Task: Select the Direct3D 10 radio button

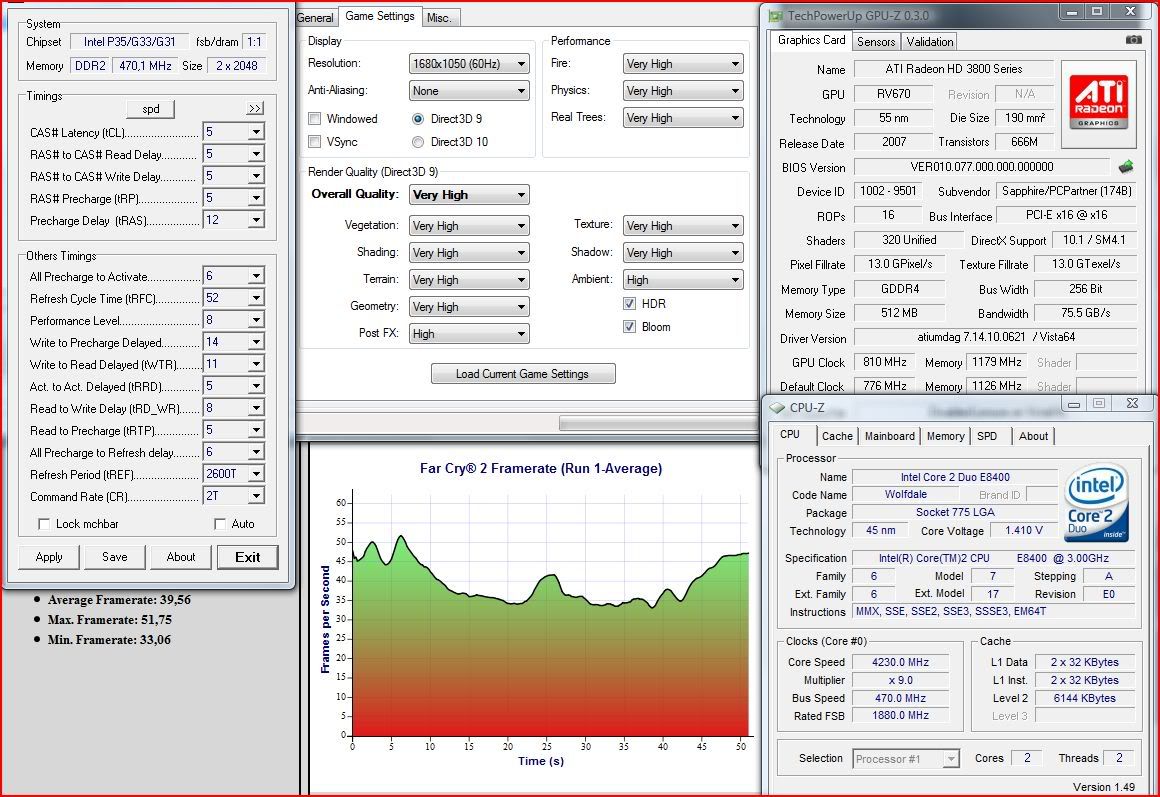Action: 418,142
